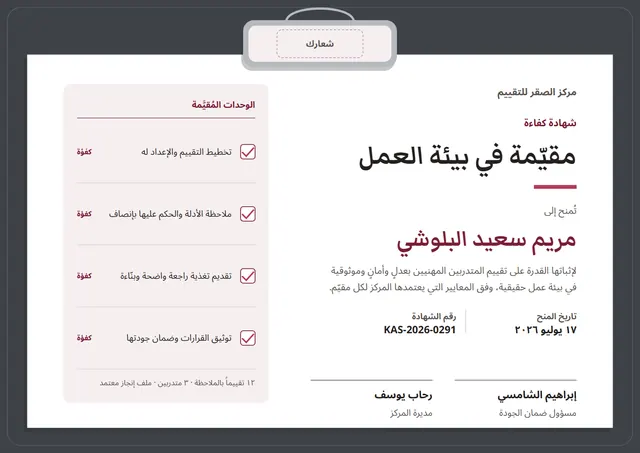Select the unit text ملاحظة الأدلة والحكم عليها بإنصاف

[x=170, y=214]
